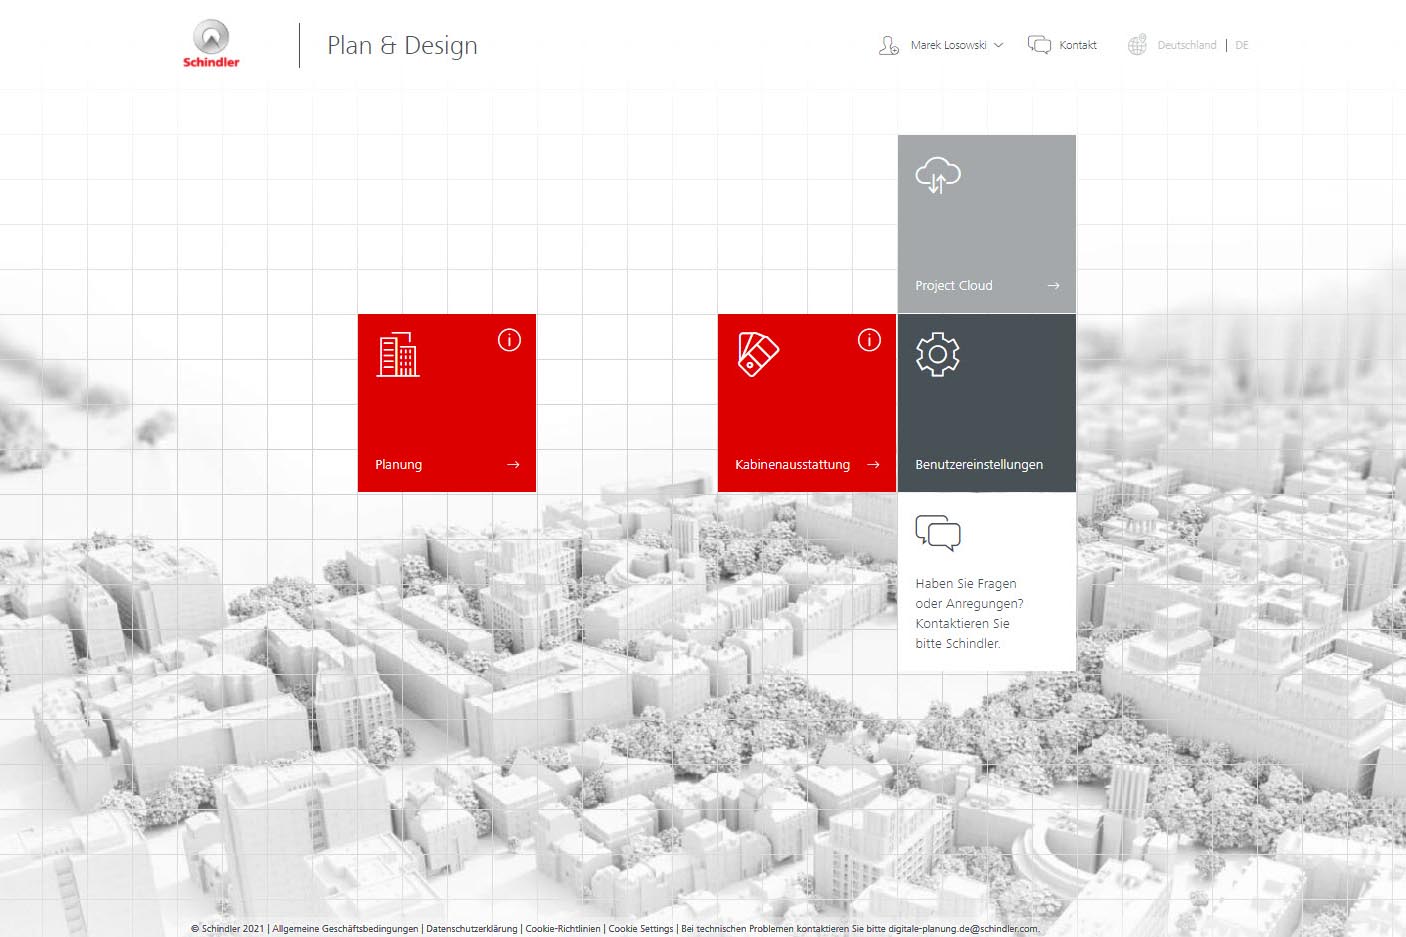
Task: Click the Kontakt speech bubble icon
Action: pos(1039,45)
